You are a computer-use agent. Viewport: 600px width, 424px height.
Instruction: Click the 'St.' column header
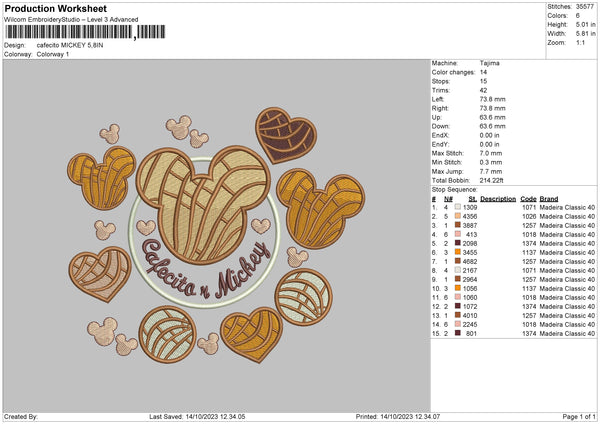point(473,199)
